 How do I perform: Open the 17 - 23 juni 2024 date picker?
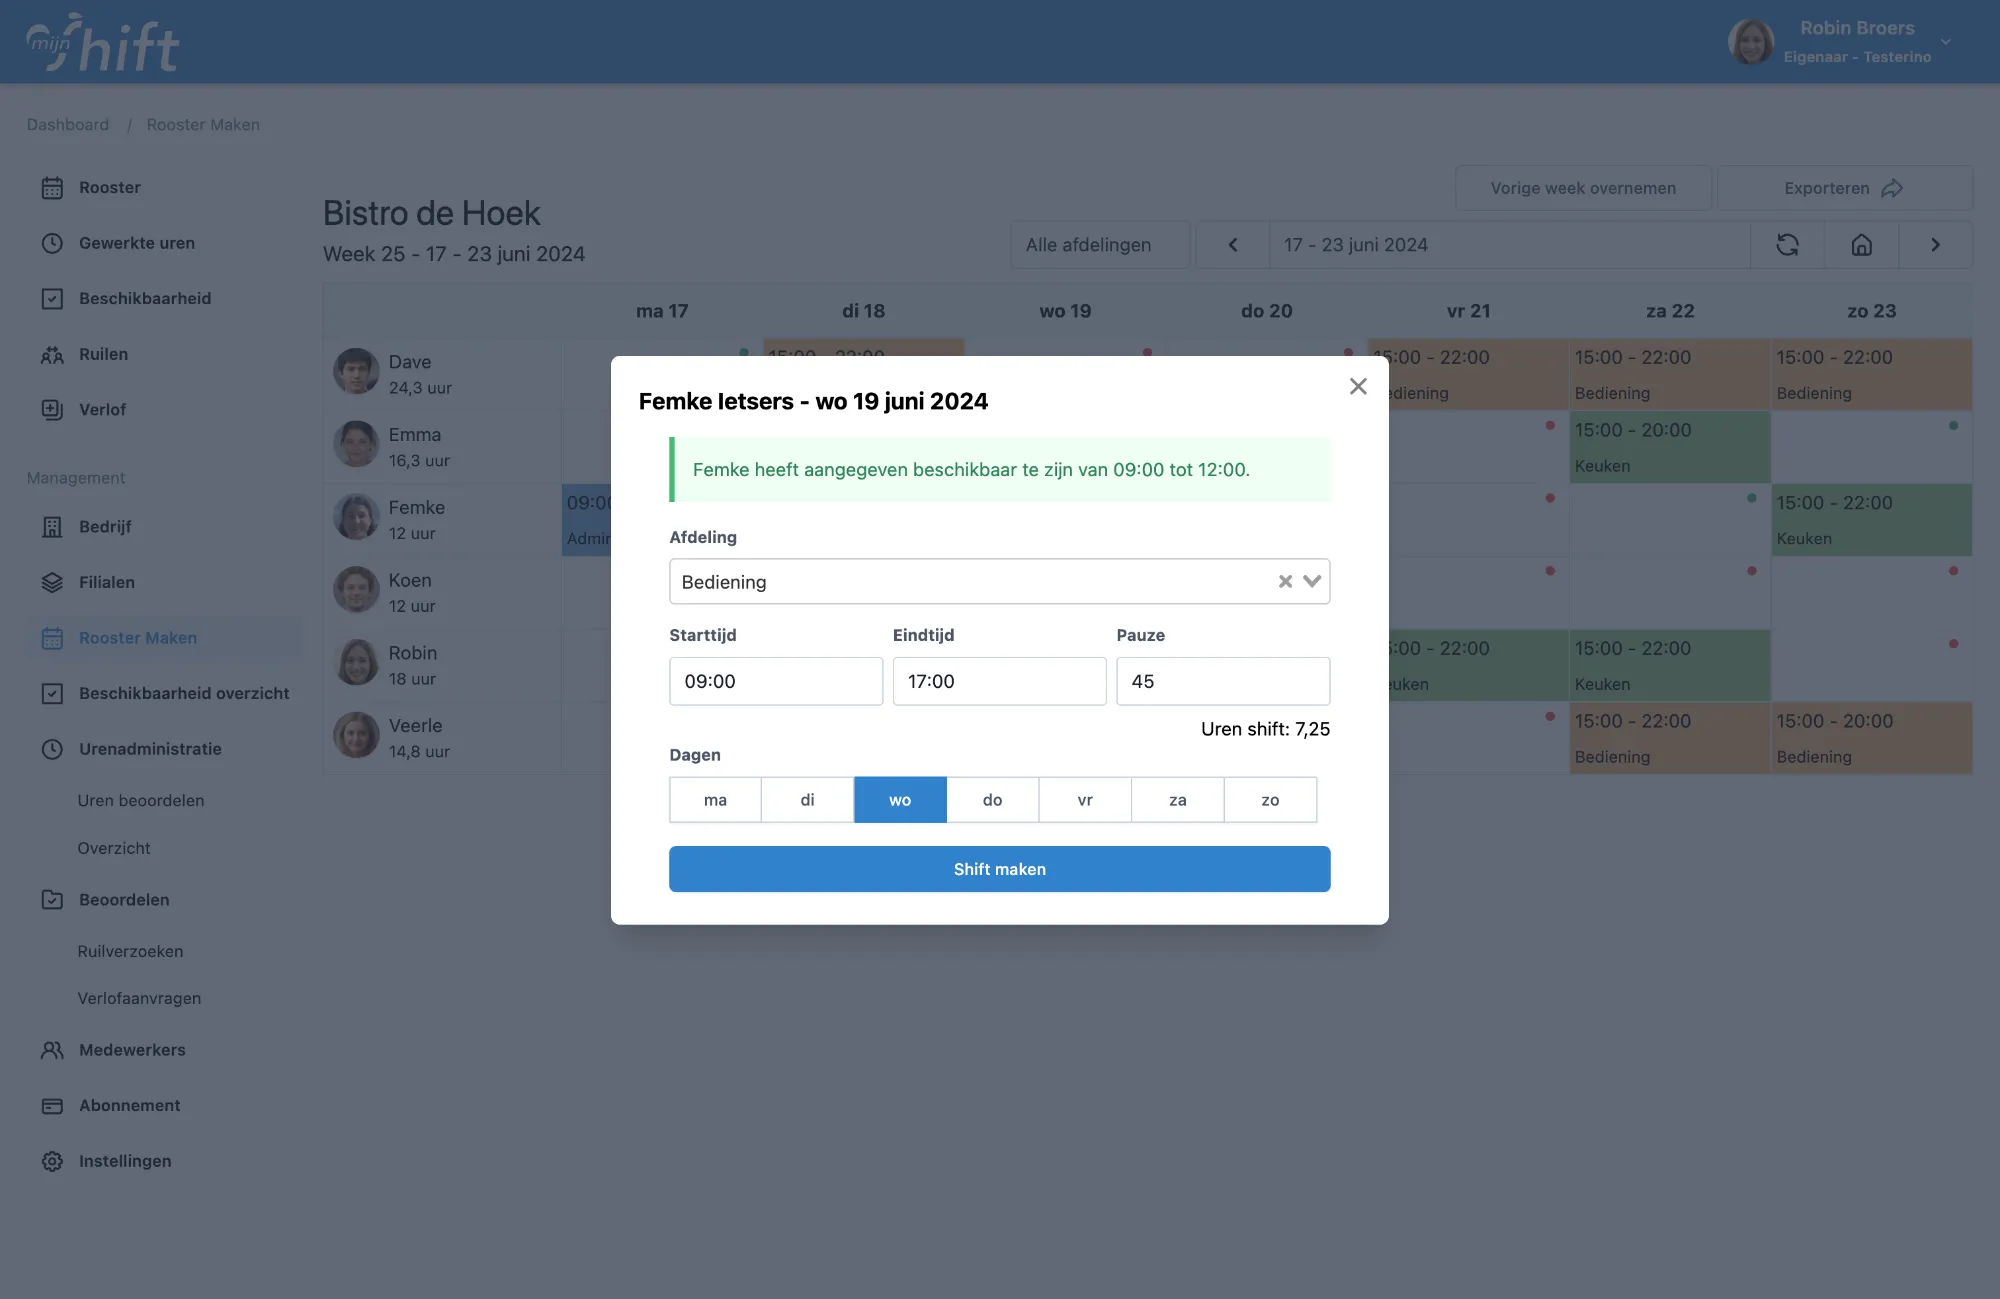click(1509, 245)
